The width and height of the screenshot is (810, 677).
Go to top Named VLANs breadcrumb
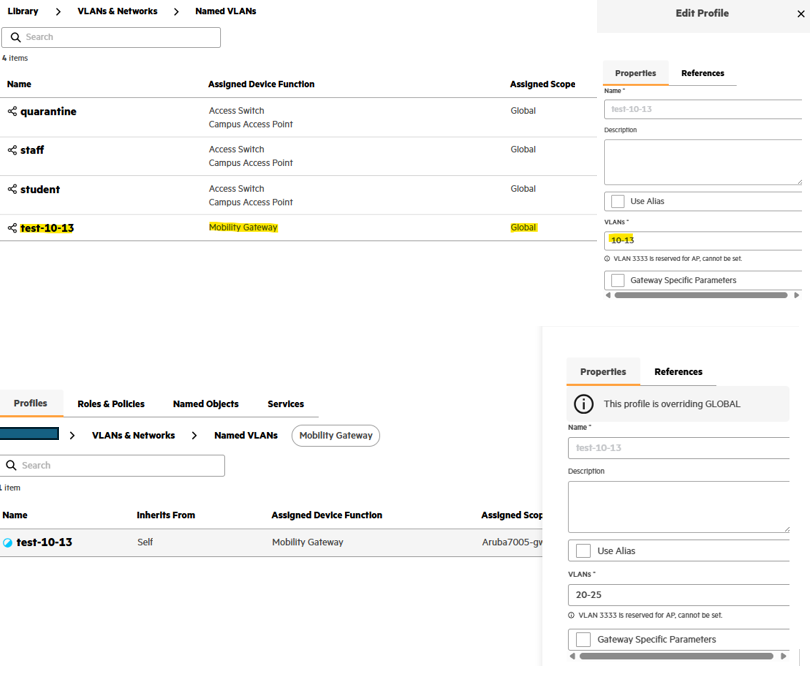click(226, 11)
